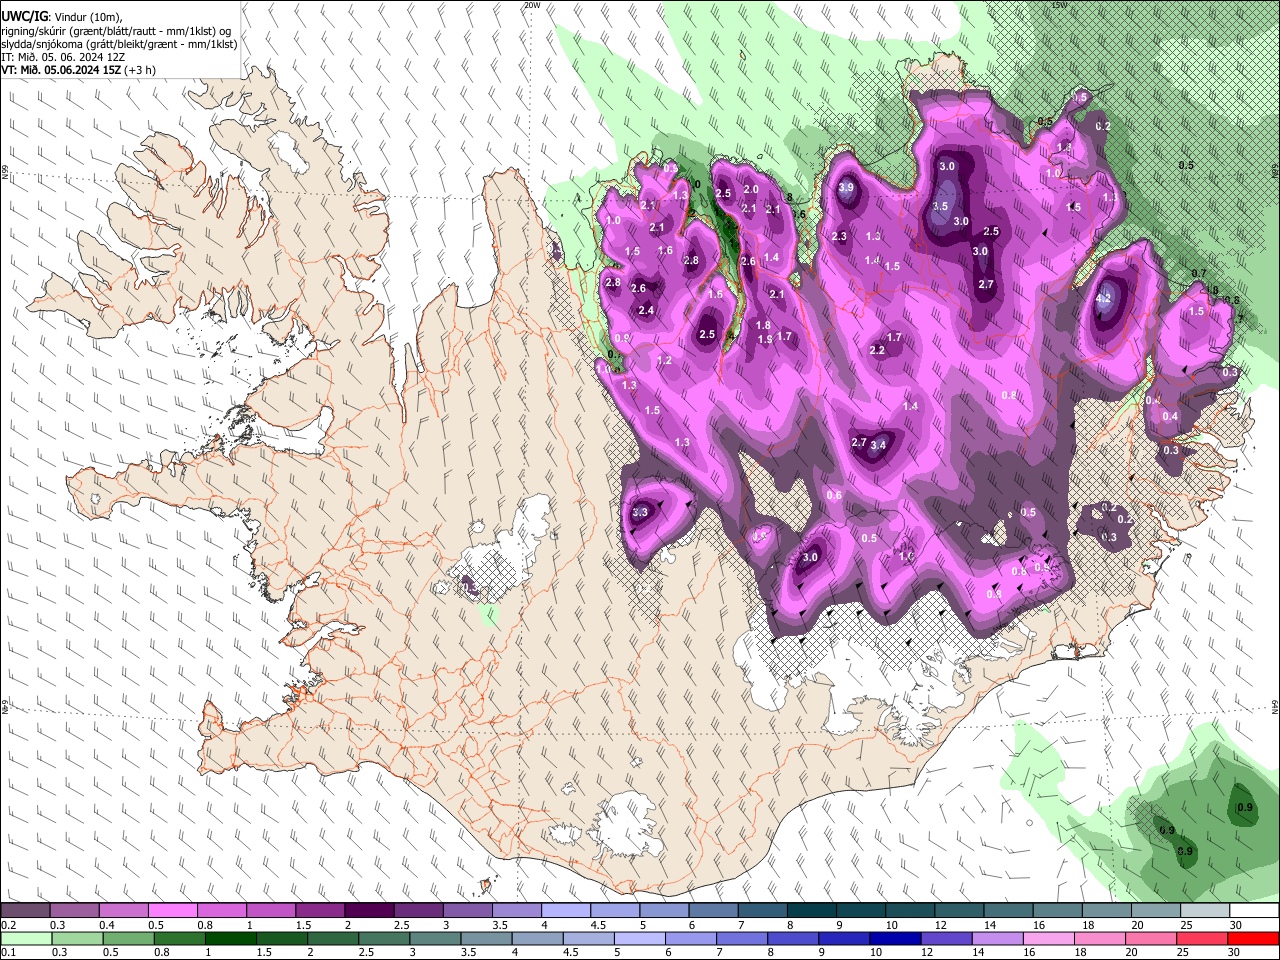Pick the dark mauve 0.2 legend swatch
The width and height of the screenshot is (1280, 960).
(24, 910)
